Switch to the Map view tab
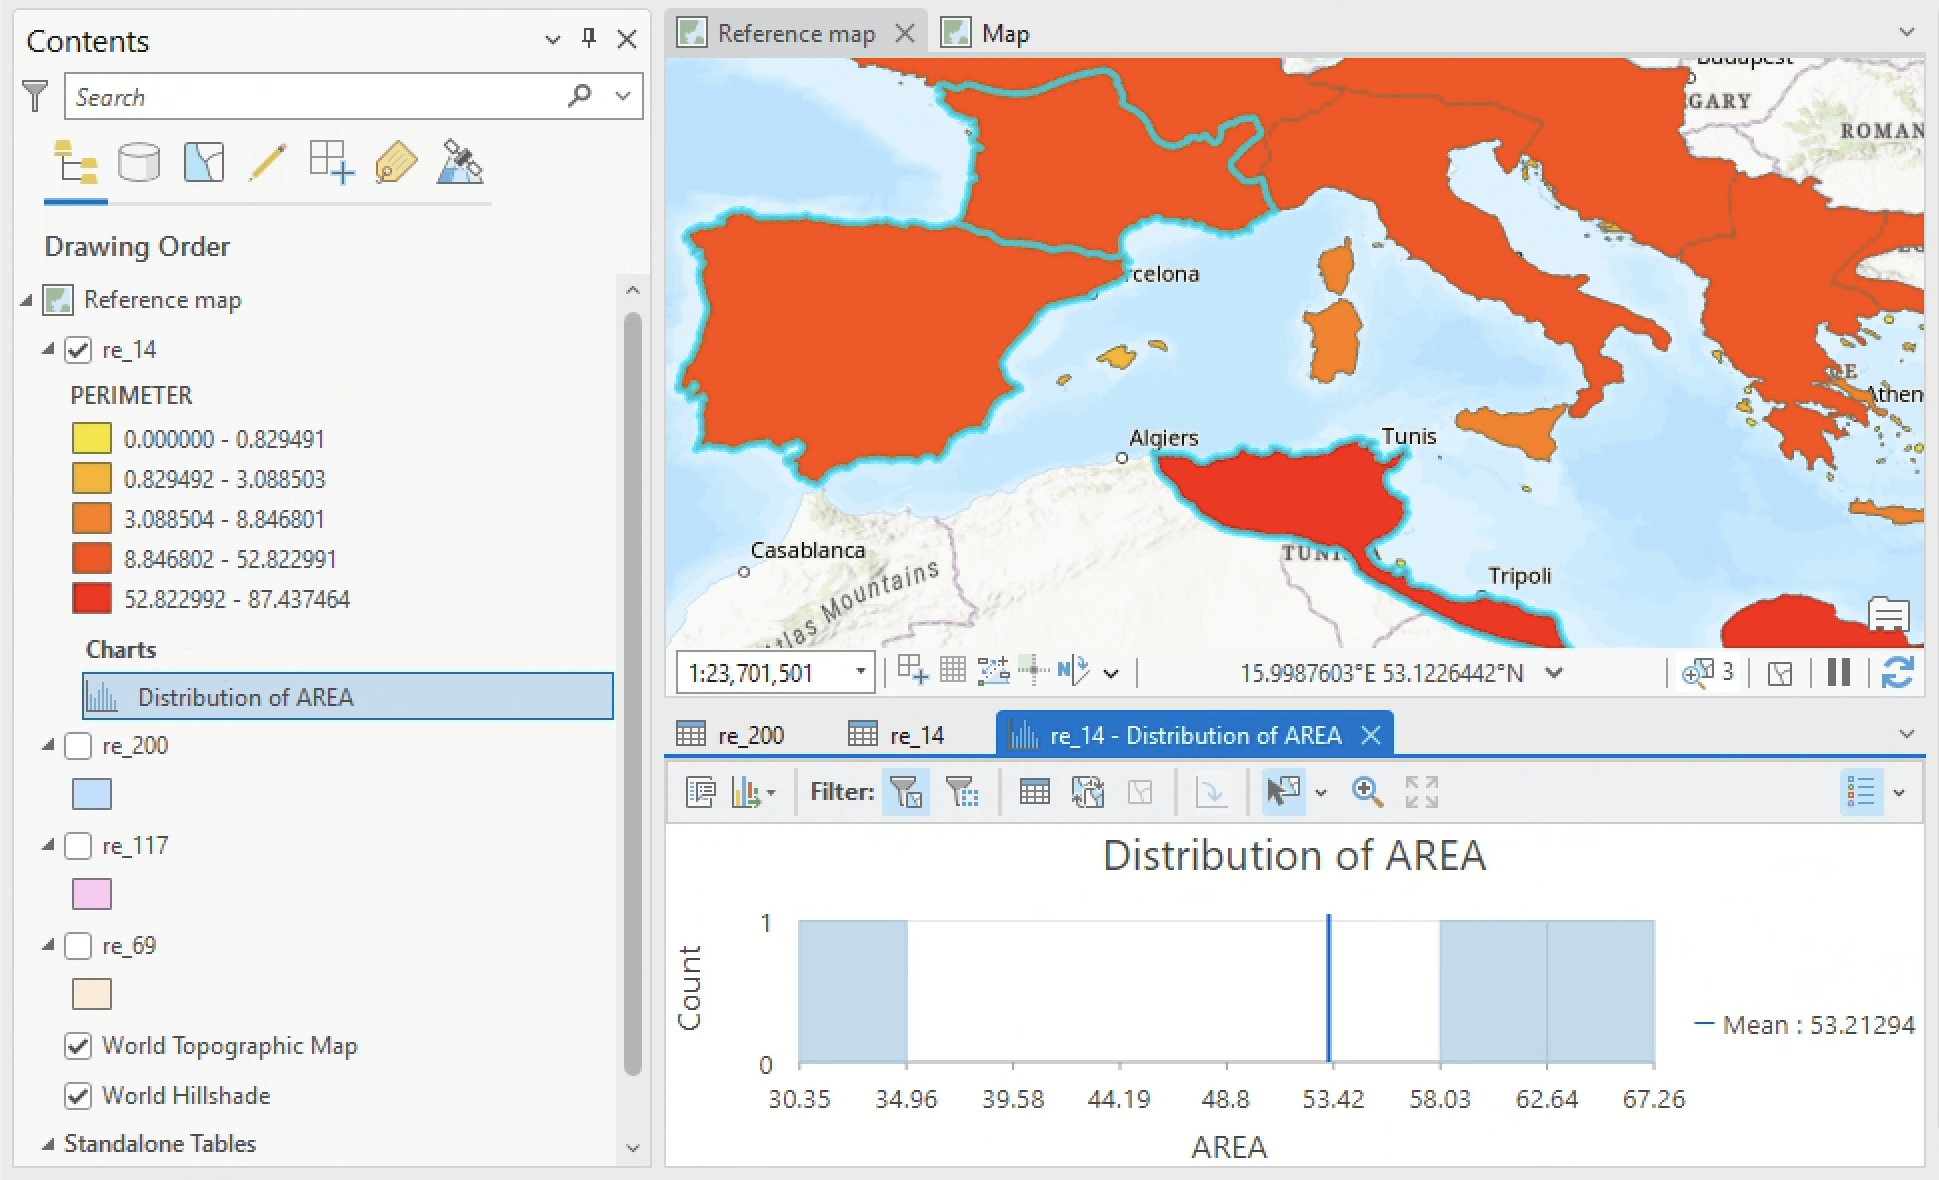Screen dimensions: 1939x1180 coord(1004,34)
